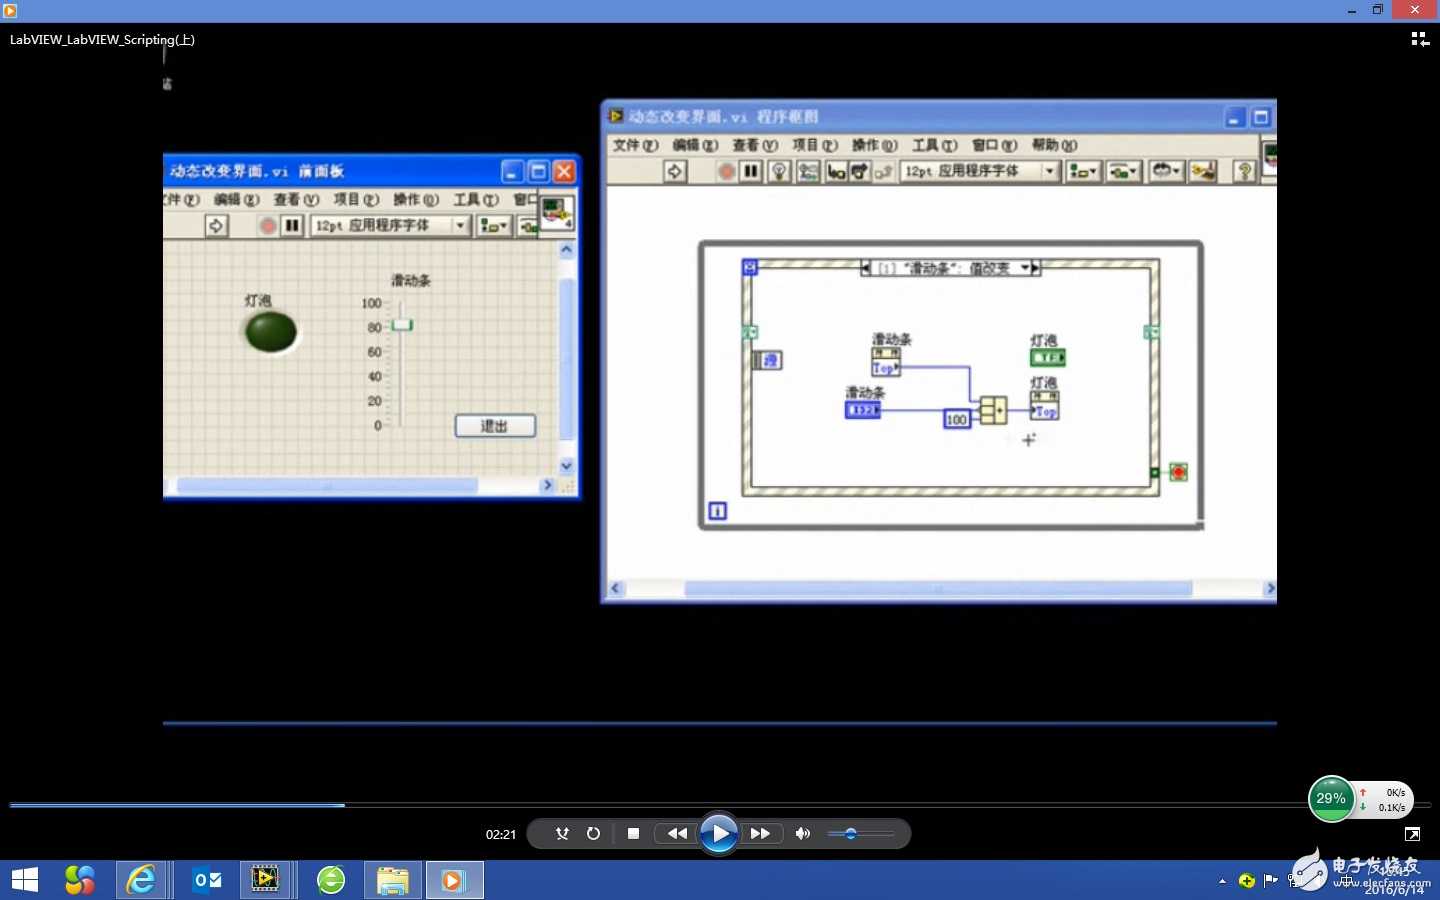This screenshot has width=1440, height=900.
Task: View video in full screen
Action: (1412, 834)
